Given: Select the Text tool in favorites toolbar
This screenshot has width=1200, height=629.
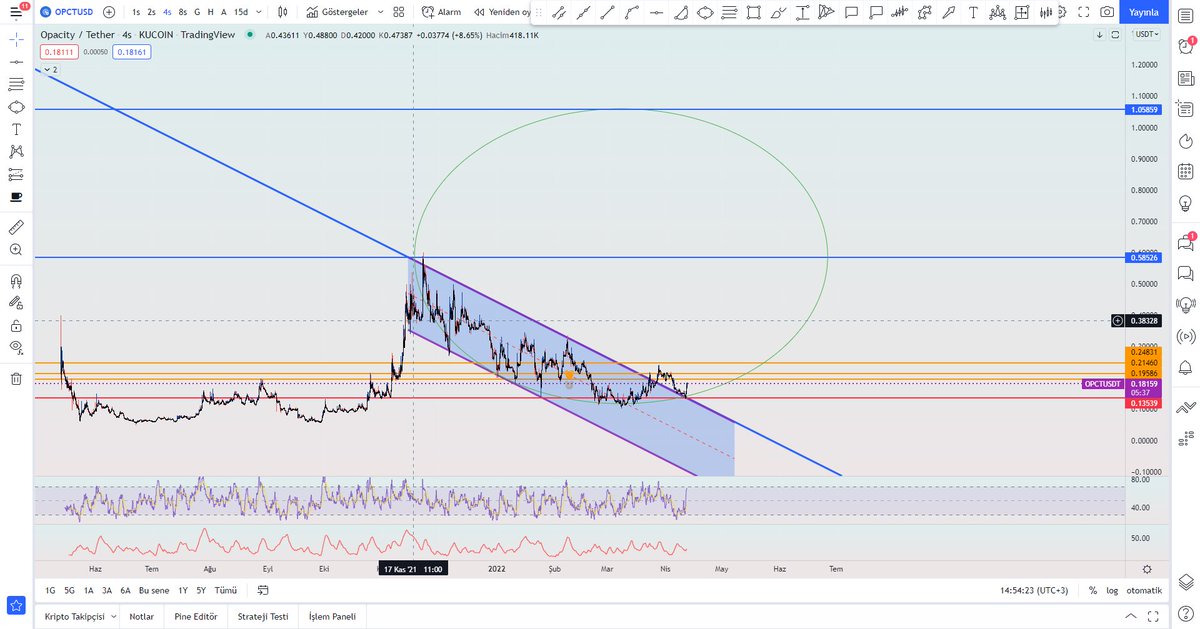Looking at the screenshot, I should pyautogui.click(x=973, y=12).
